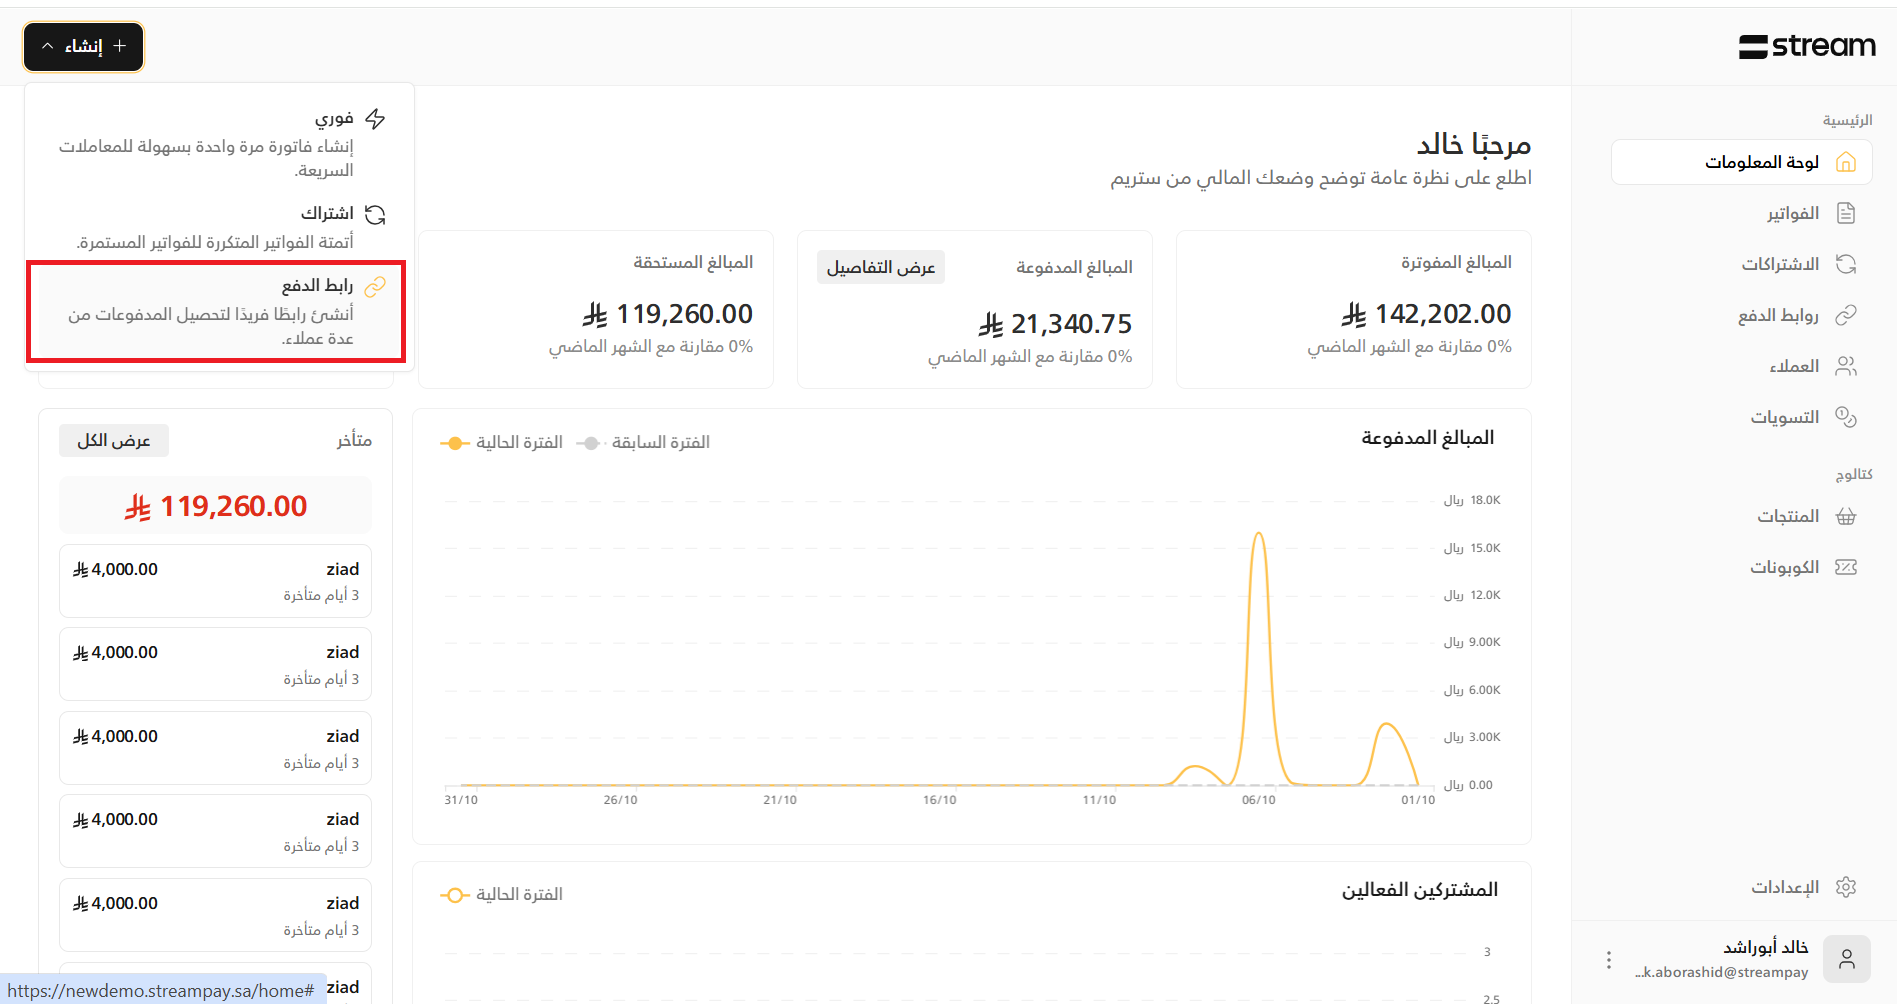Toggle current period legend in active subscribers chart
1897x1004 pixels.
(502, 894)
